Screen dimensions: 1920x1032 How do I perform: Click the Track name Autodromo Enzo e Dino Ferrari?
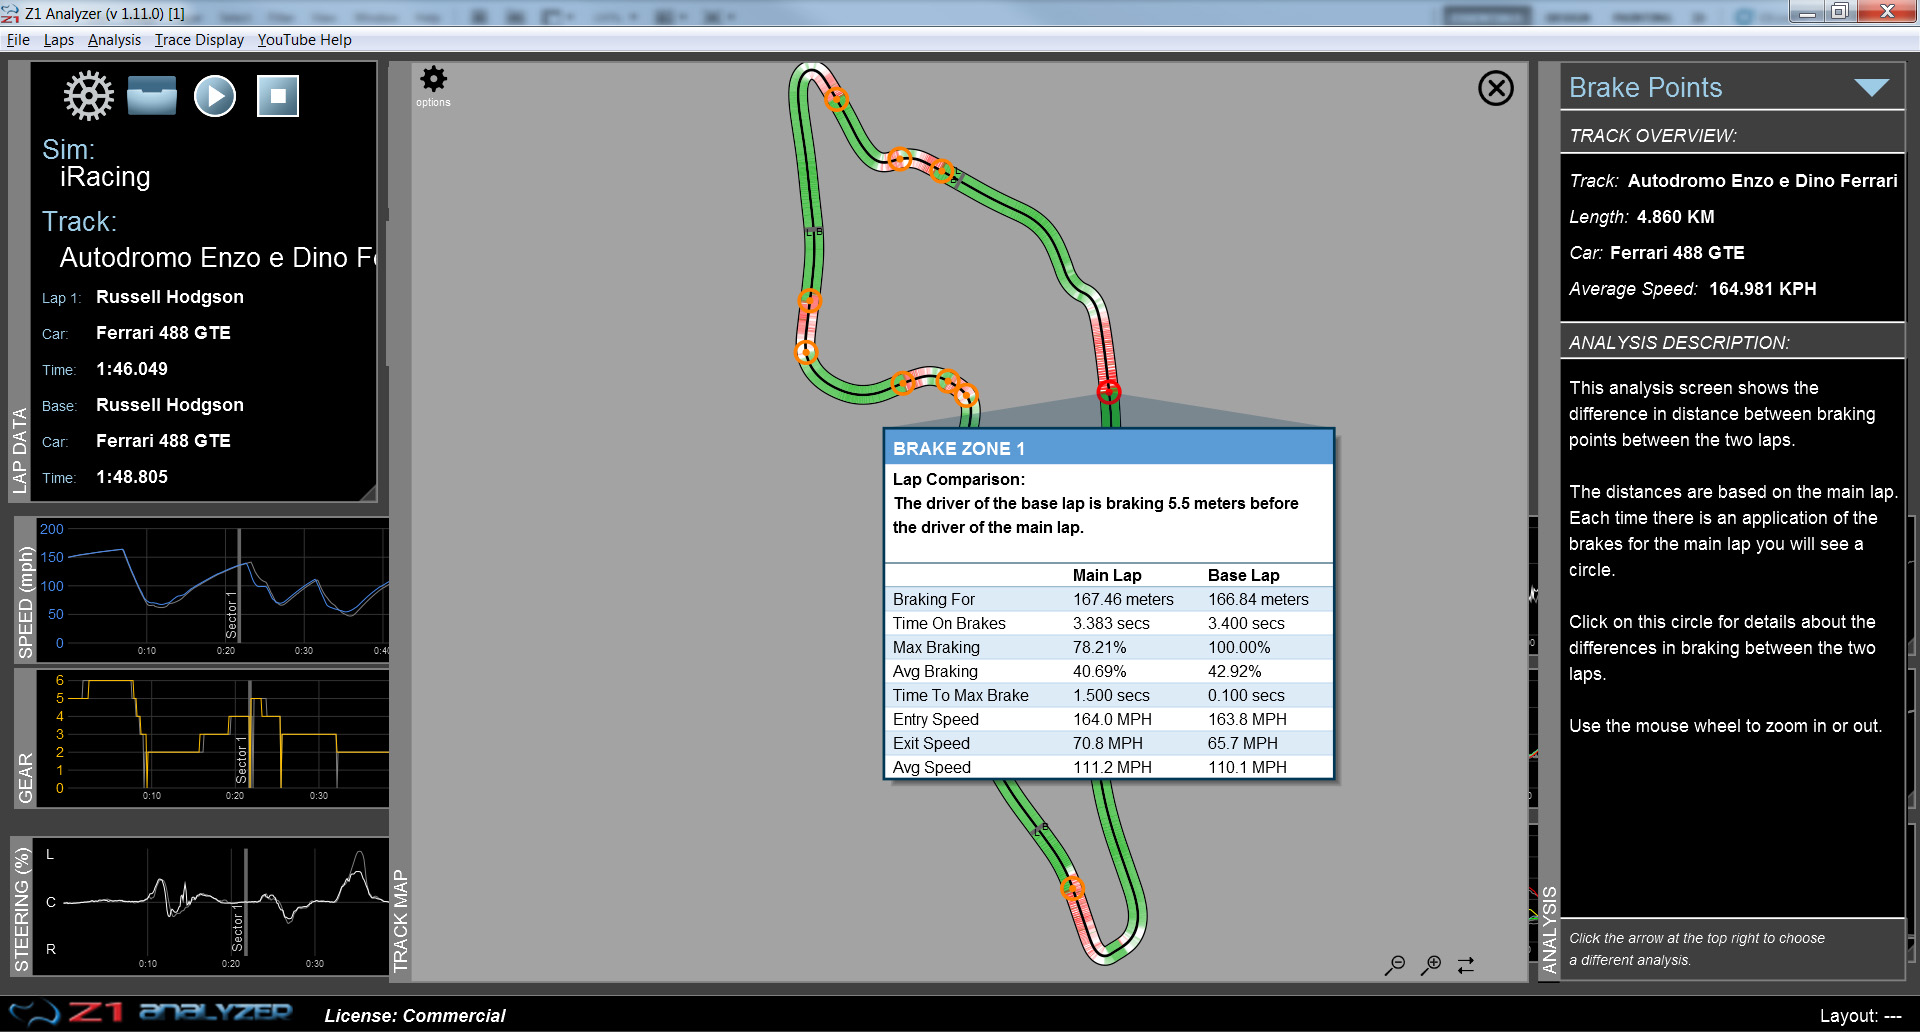click(x=1762, y=181)
